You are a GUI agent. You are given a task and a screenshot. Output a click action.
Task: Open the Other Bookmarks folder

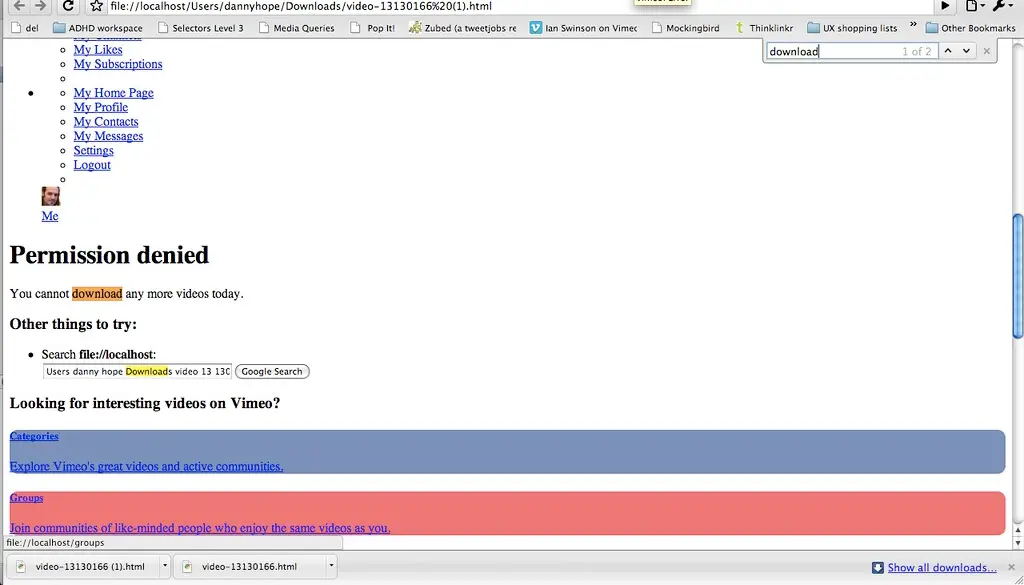click(x=970, y=28)
